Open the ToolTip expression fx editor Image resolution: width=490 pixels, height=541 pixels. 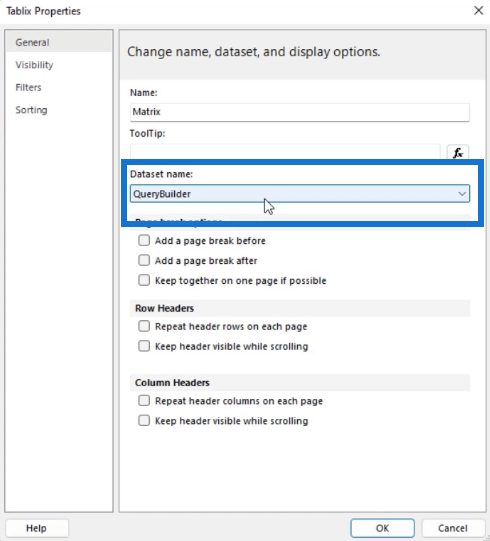[x=458, y=153]
